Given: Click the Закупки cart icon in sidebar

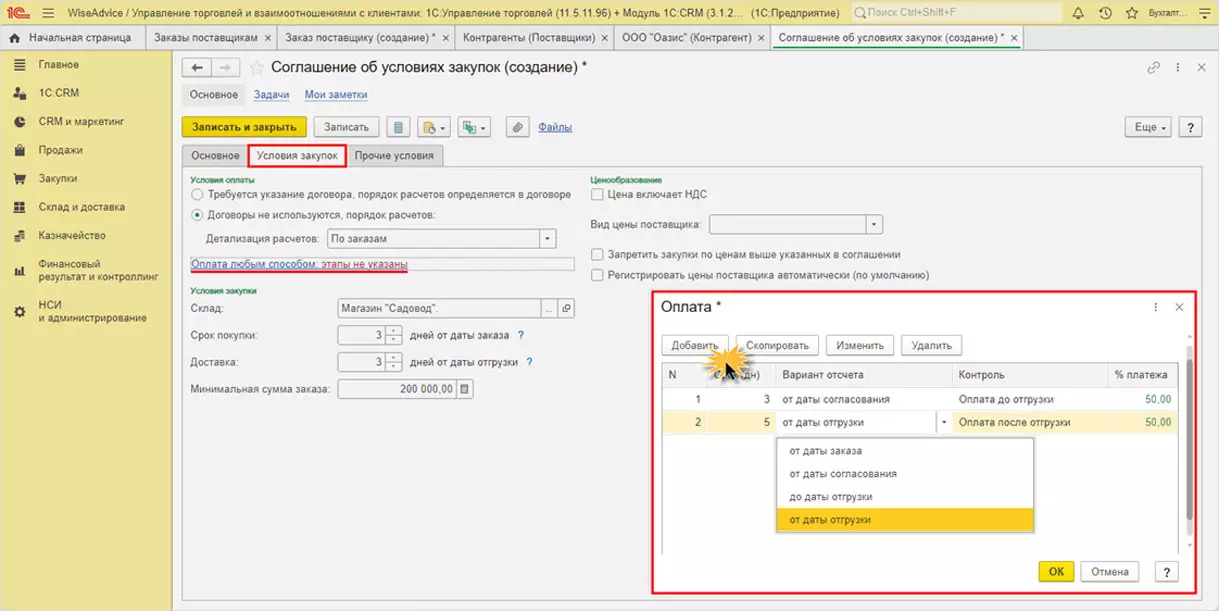Looking at the screenshot, I should [x=19, y=178].
